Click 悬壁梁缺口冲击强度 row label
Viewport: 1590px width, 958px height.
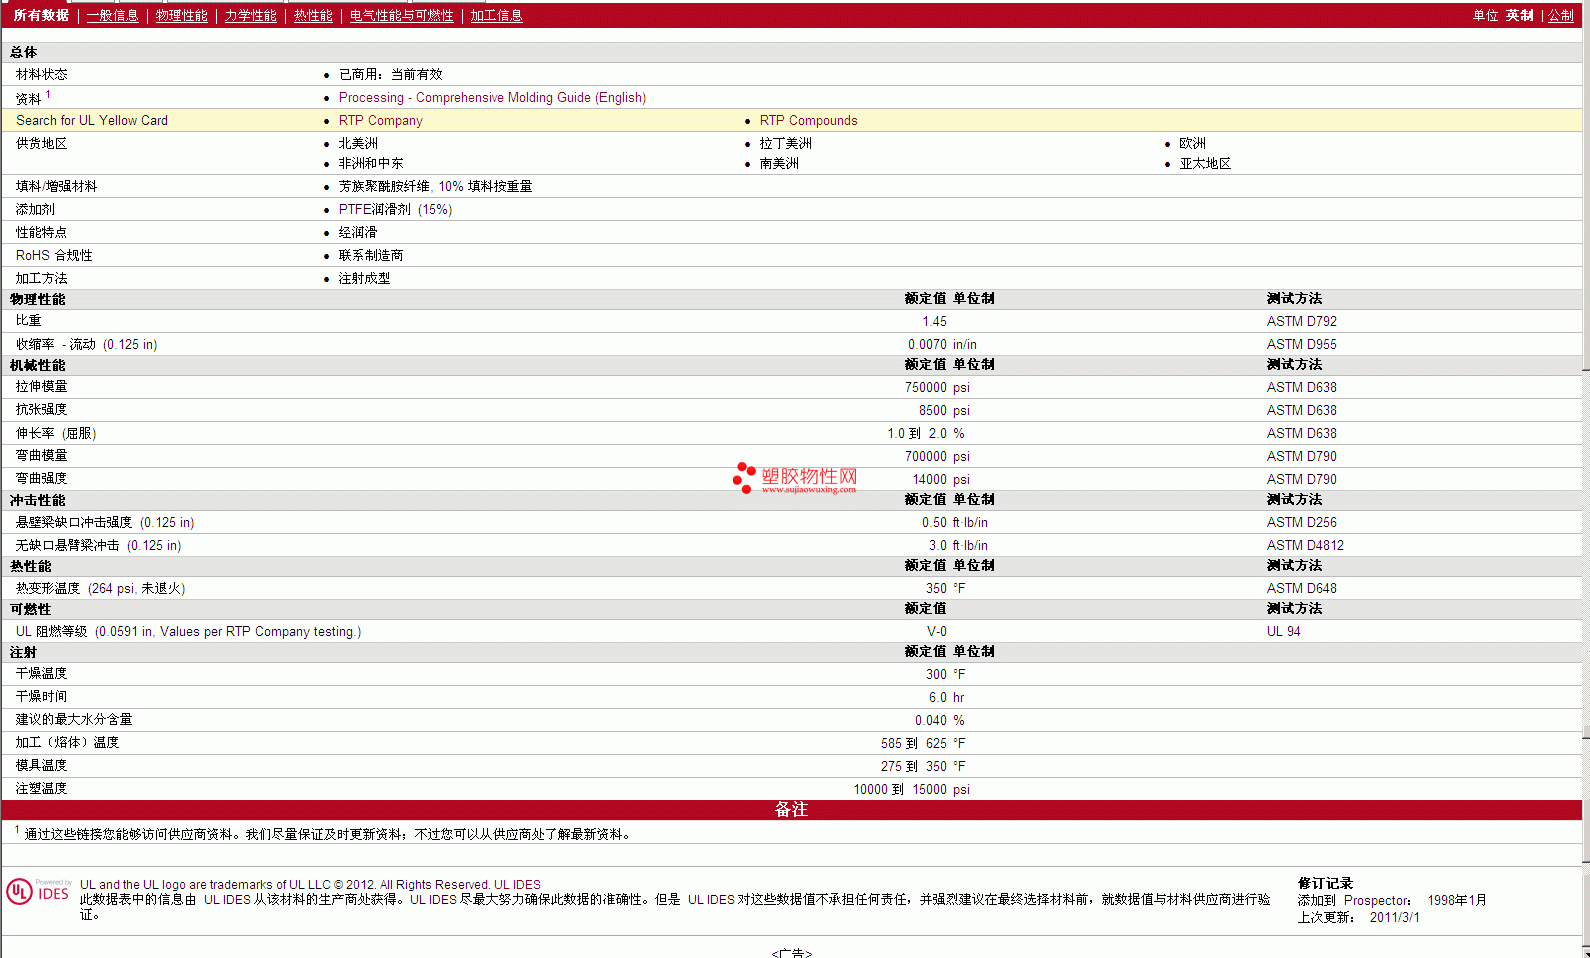104,523
